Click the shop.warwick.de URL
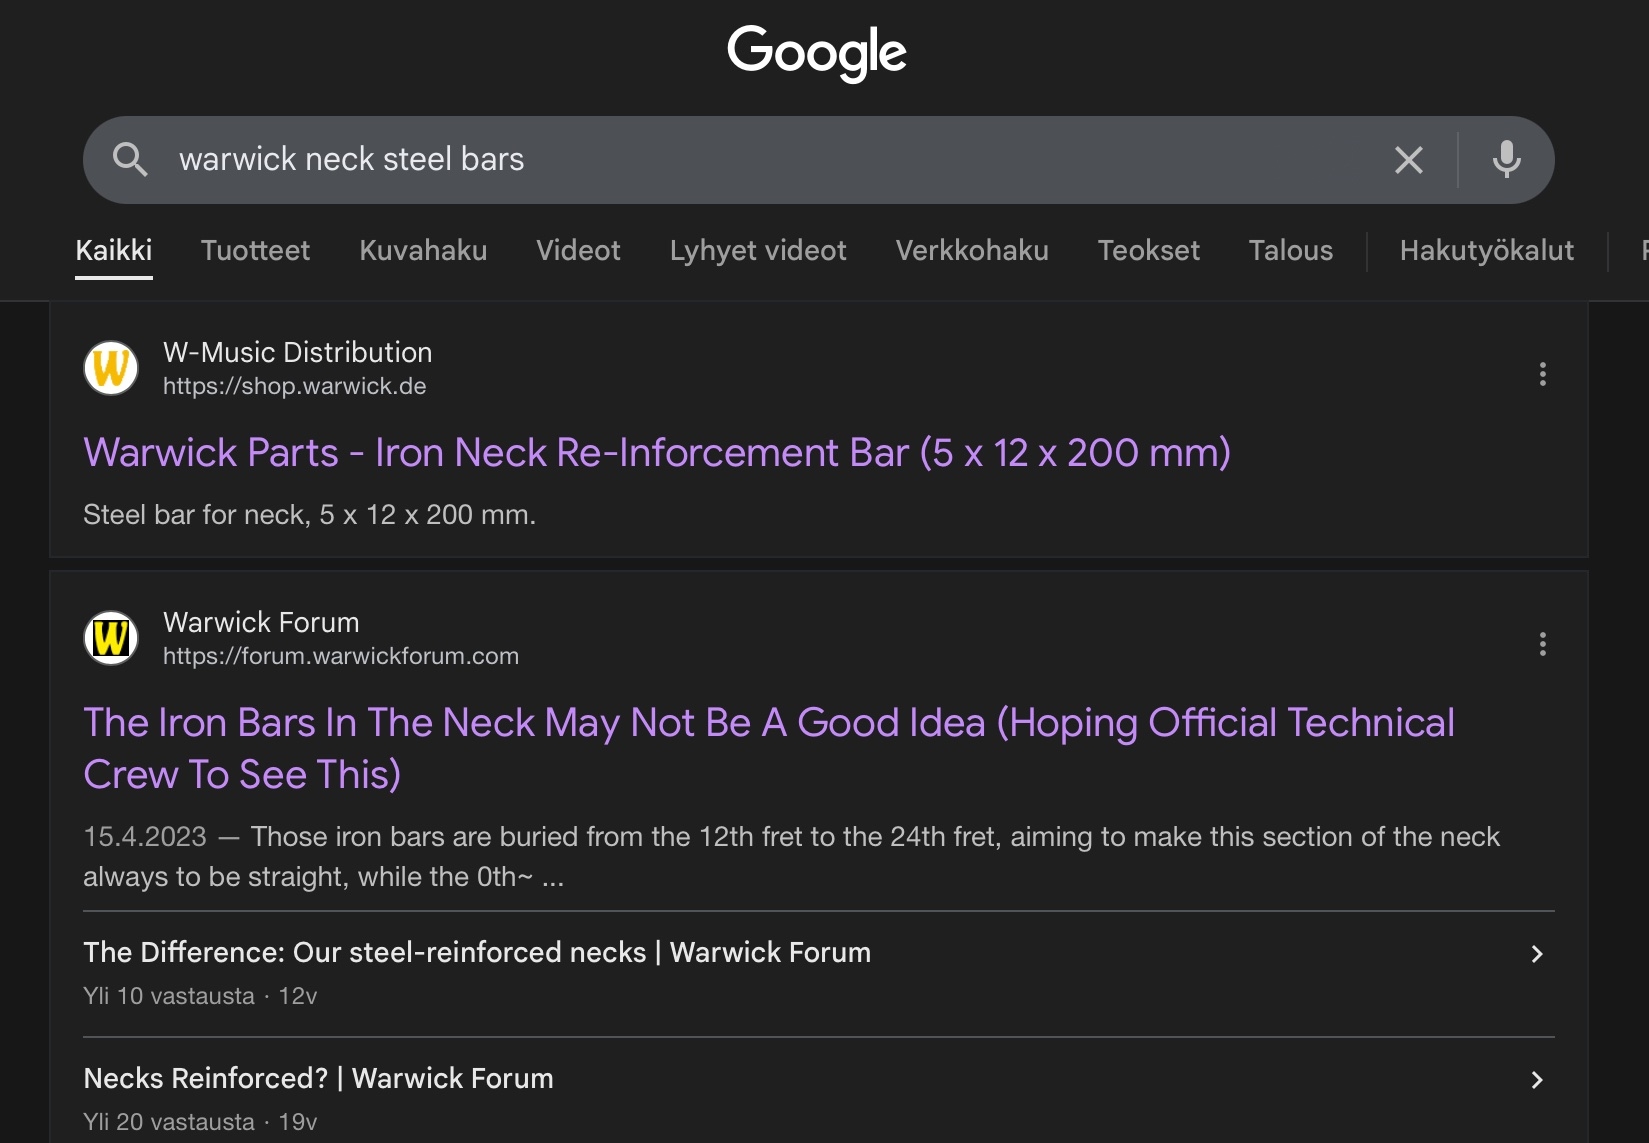 294,386
